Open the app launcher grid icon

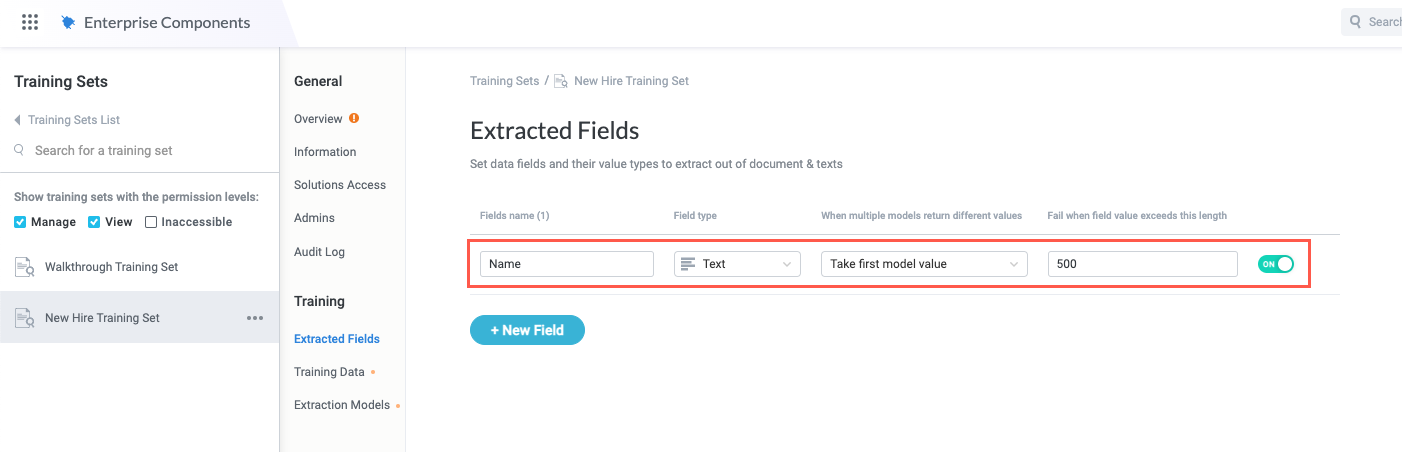click(30, 22)
